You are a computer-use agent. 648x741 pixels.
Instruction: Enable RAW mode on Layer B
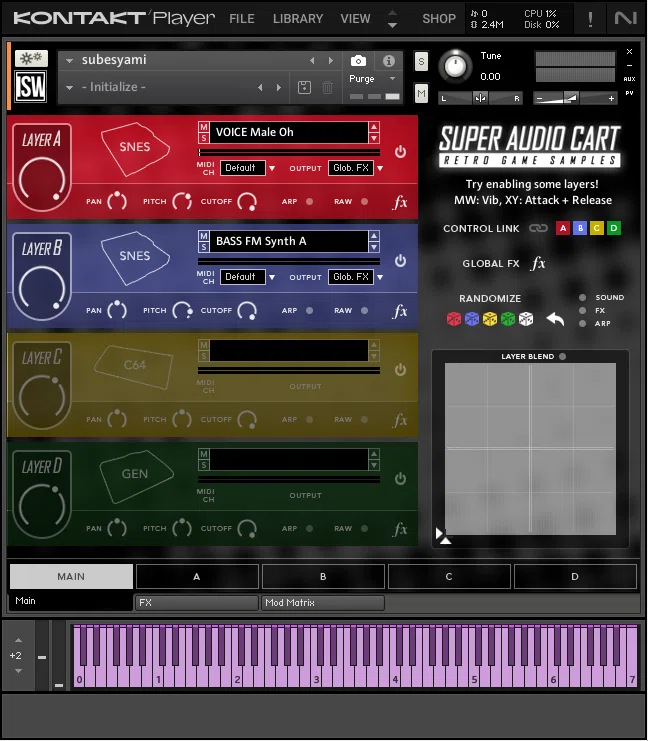(364, 310)
